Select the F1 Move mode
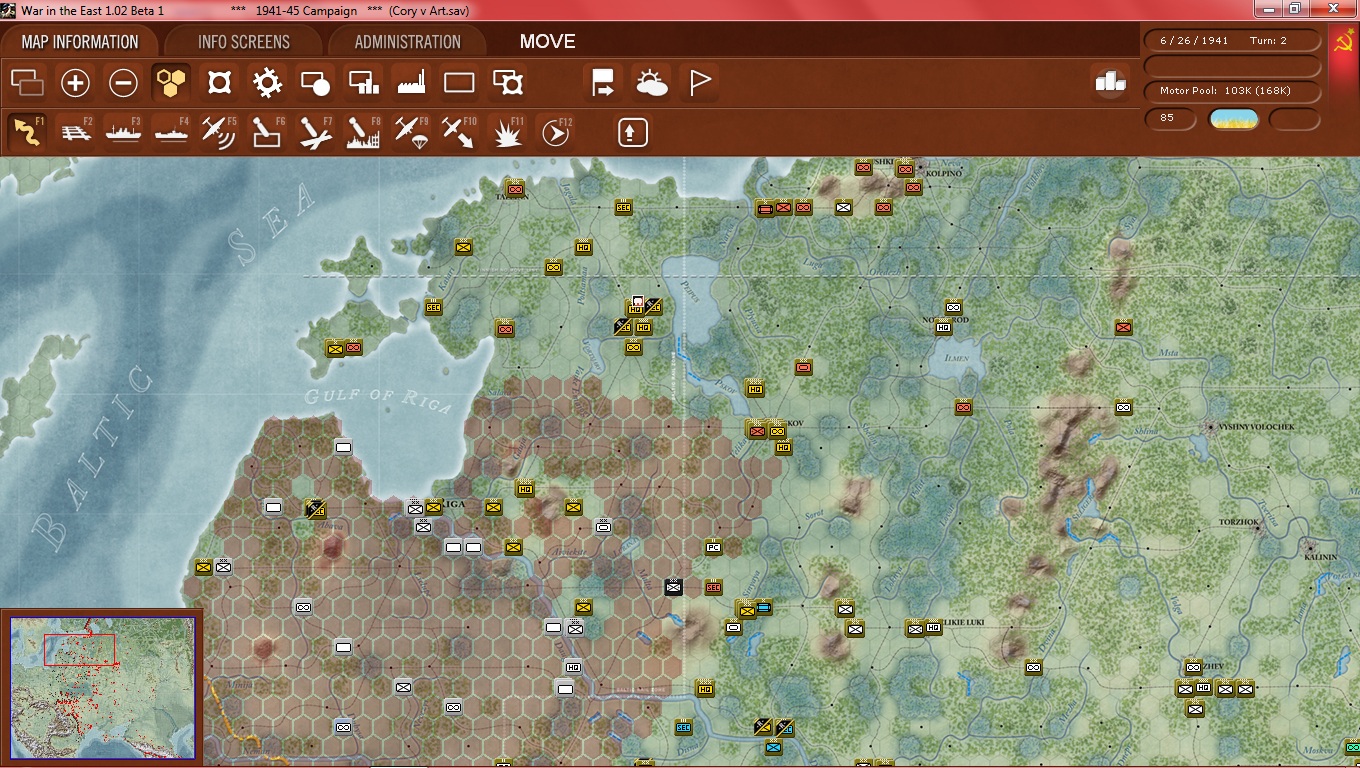1360x768 pixels. (x=27, y=132)
